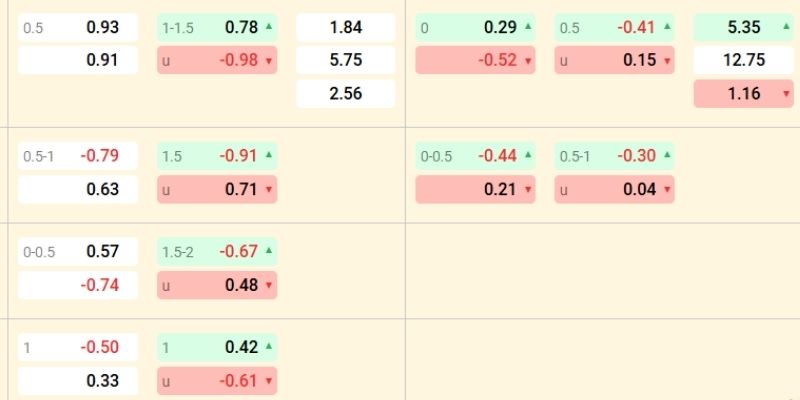This screenshot has height=400, width=800.
Task: Click the up arrow next to -0.67
Action: coord(267,251)
